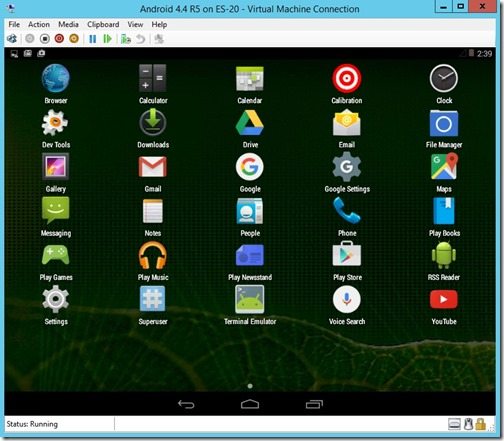The height and width of the screenshot is (441, 504).
Task: Launch Play Games
Action: (x=56, y=255)
